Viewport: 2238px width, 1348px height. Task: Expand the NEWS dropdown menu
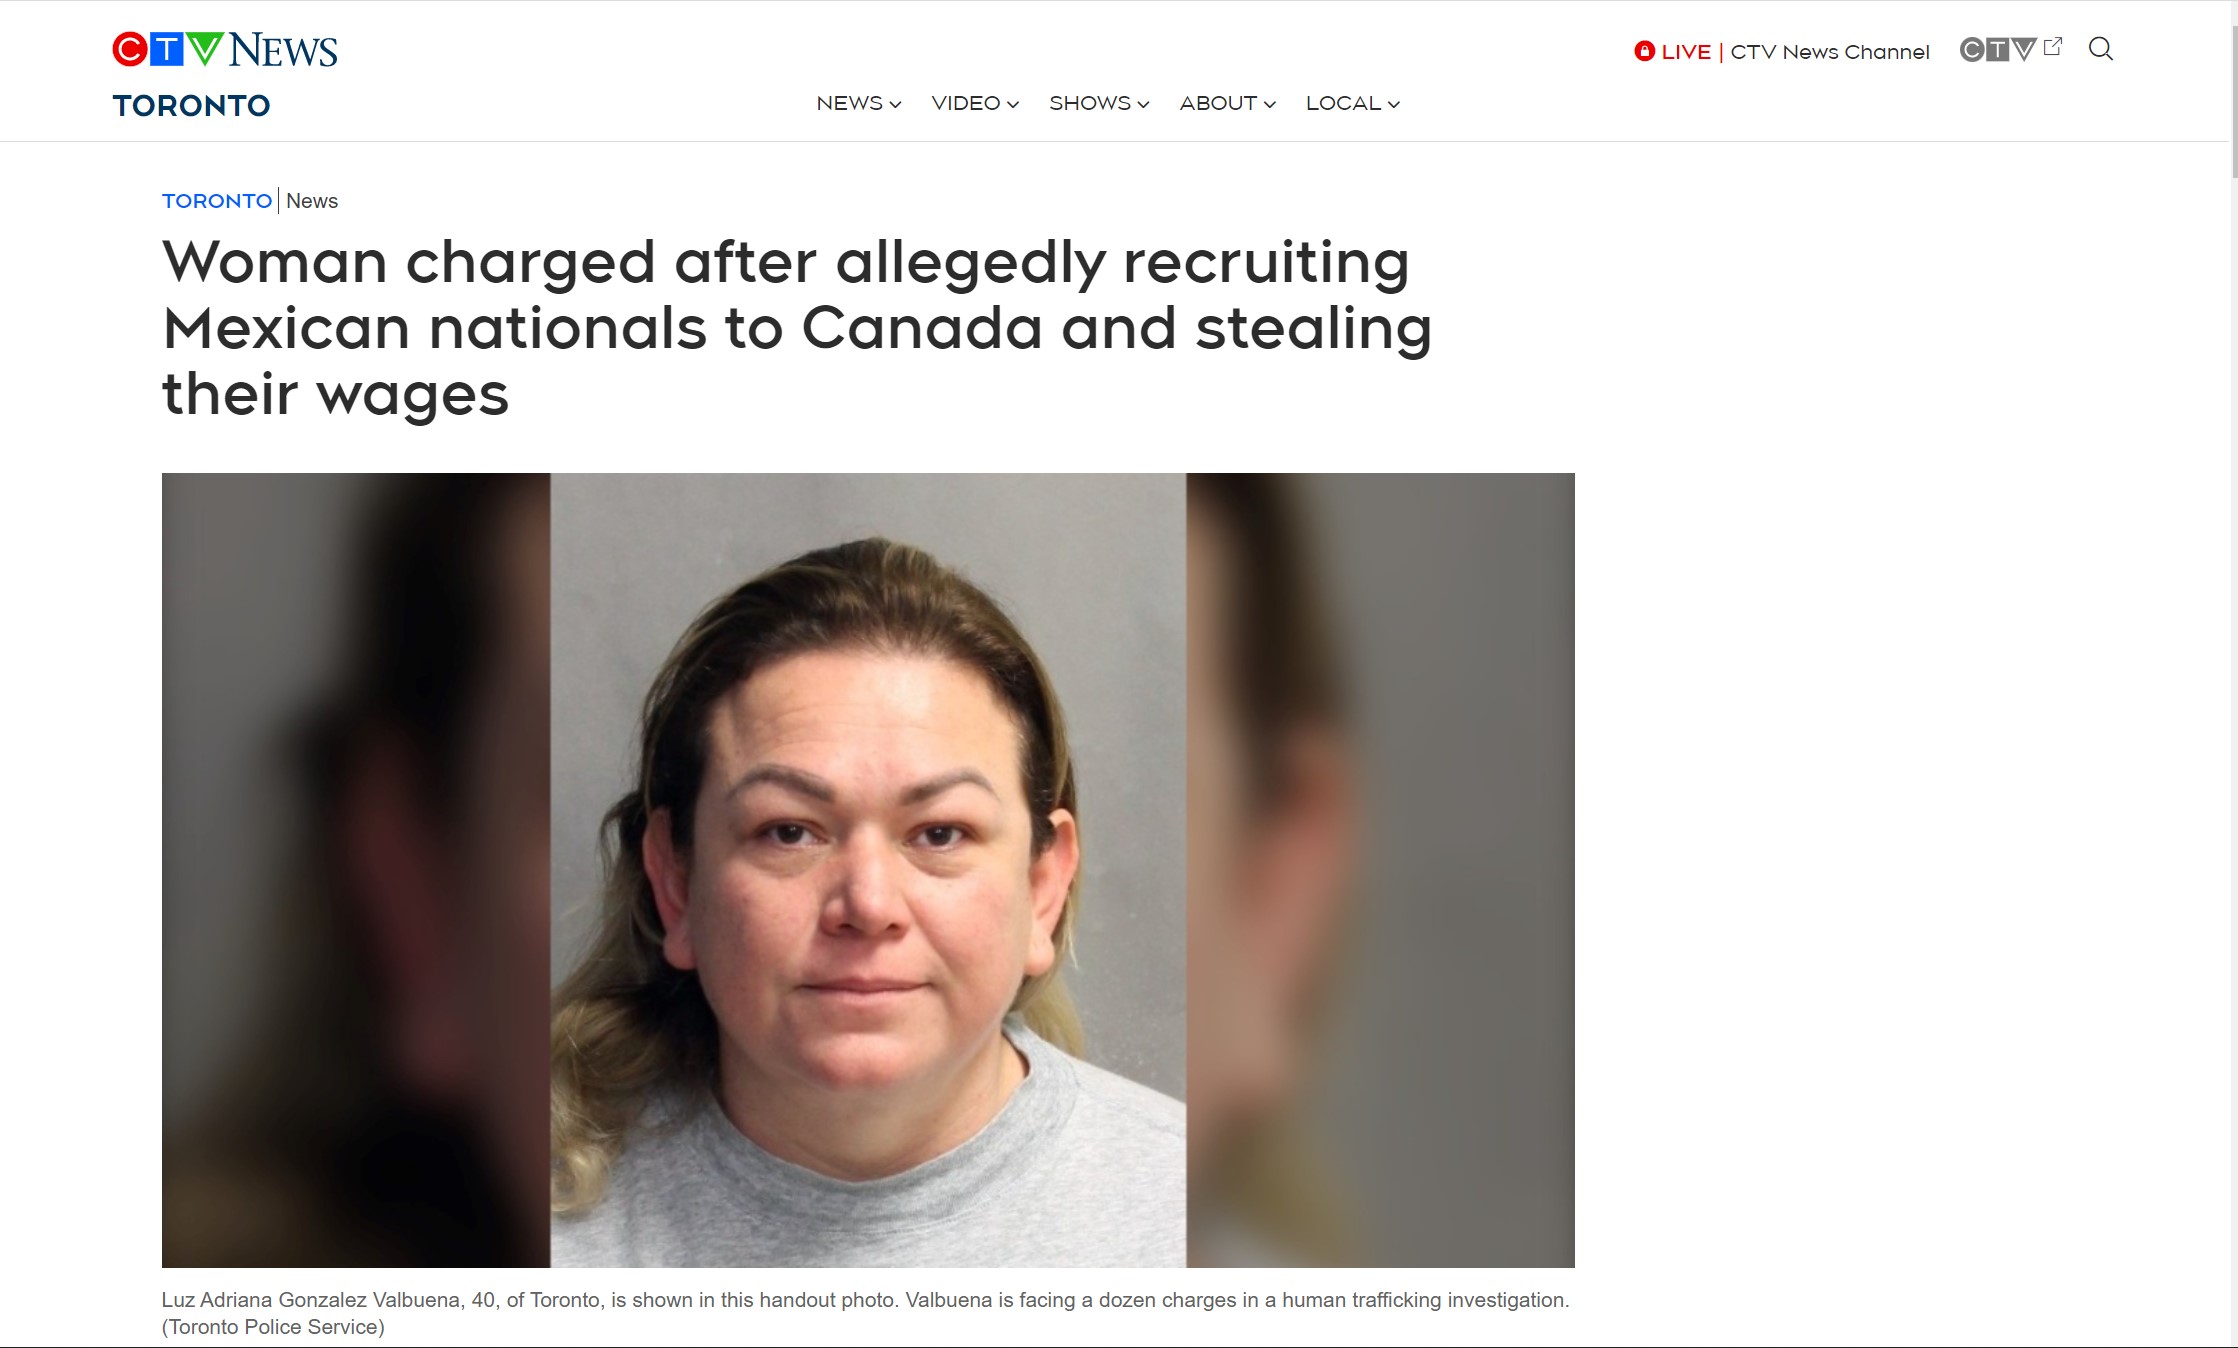click(859, 103)
